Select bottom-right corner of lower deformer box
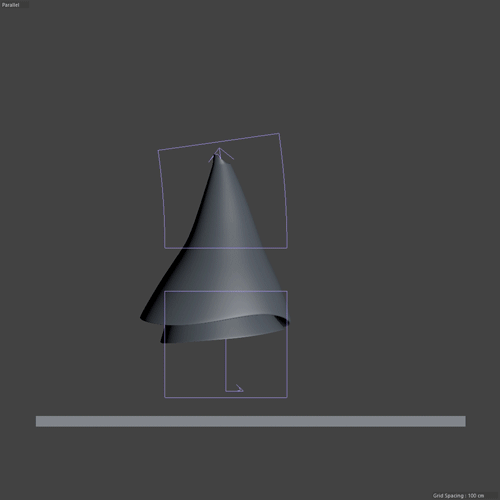 tap(287, 397)
